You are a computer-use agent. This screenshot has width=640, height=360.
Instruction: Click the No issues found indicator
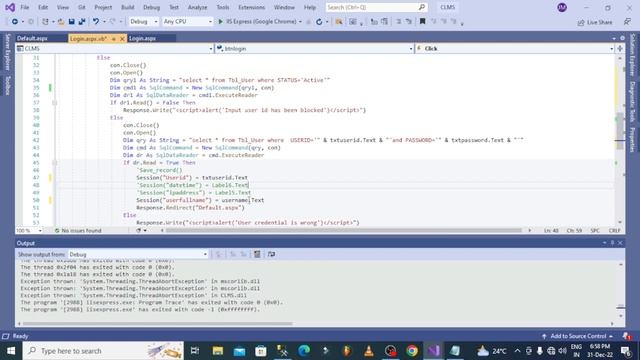coord(78,231)
